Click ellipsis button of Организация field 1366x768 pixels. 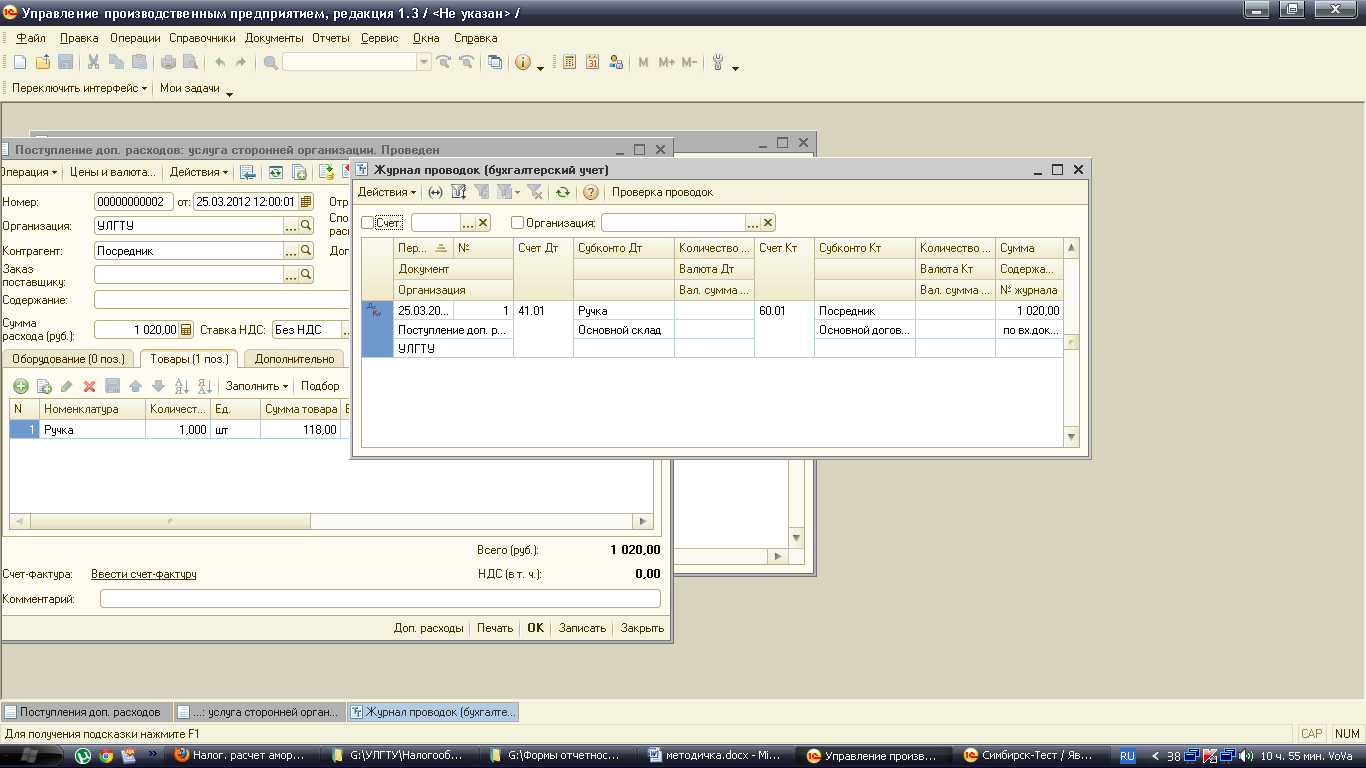291,225
